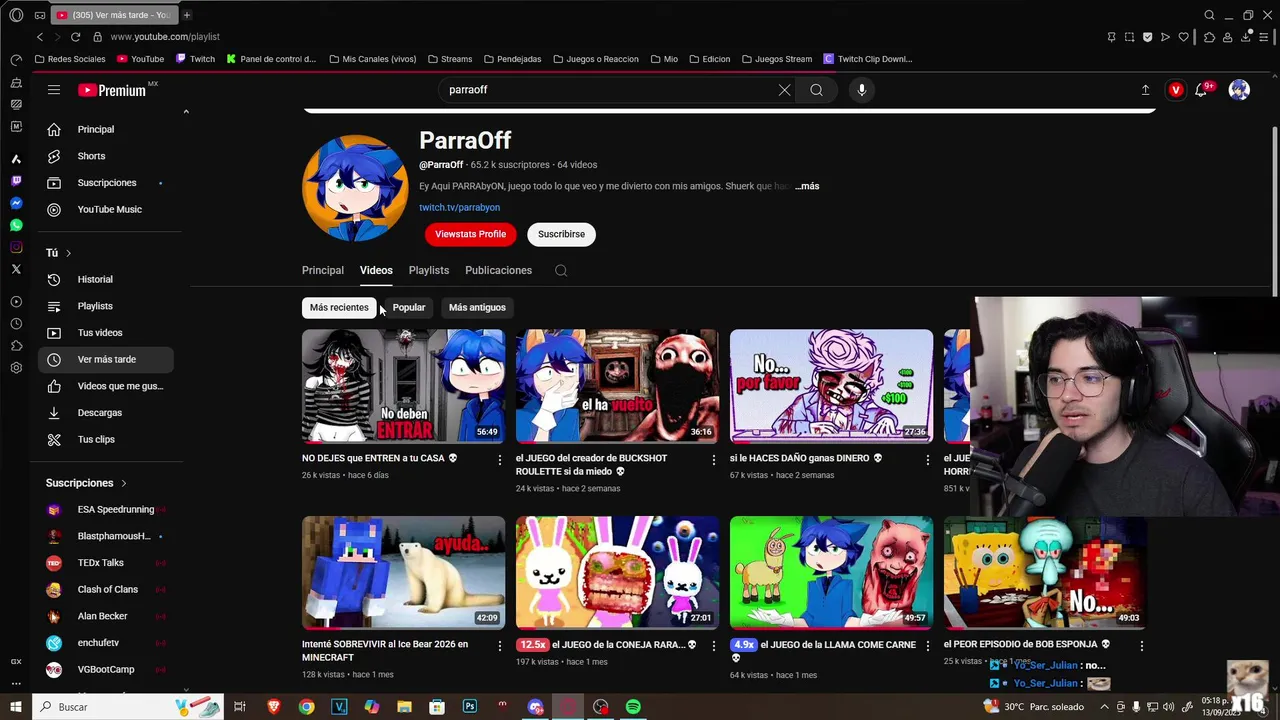
Task: Expand the Tú section chevron
Action: click(68, 253)
